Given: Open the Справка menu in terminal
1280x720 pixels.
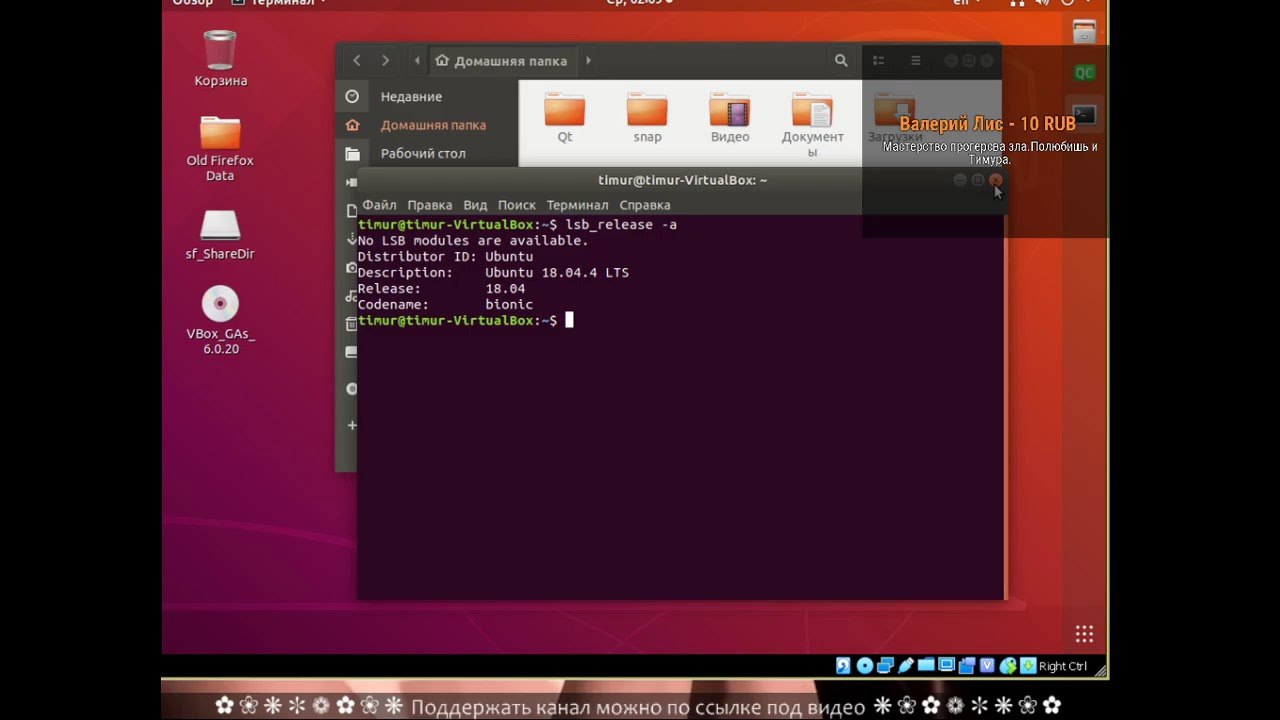Looking at the screenshot, I should pos(645,205).
